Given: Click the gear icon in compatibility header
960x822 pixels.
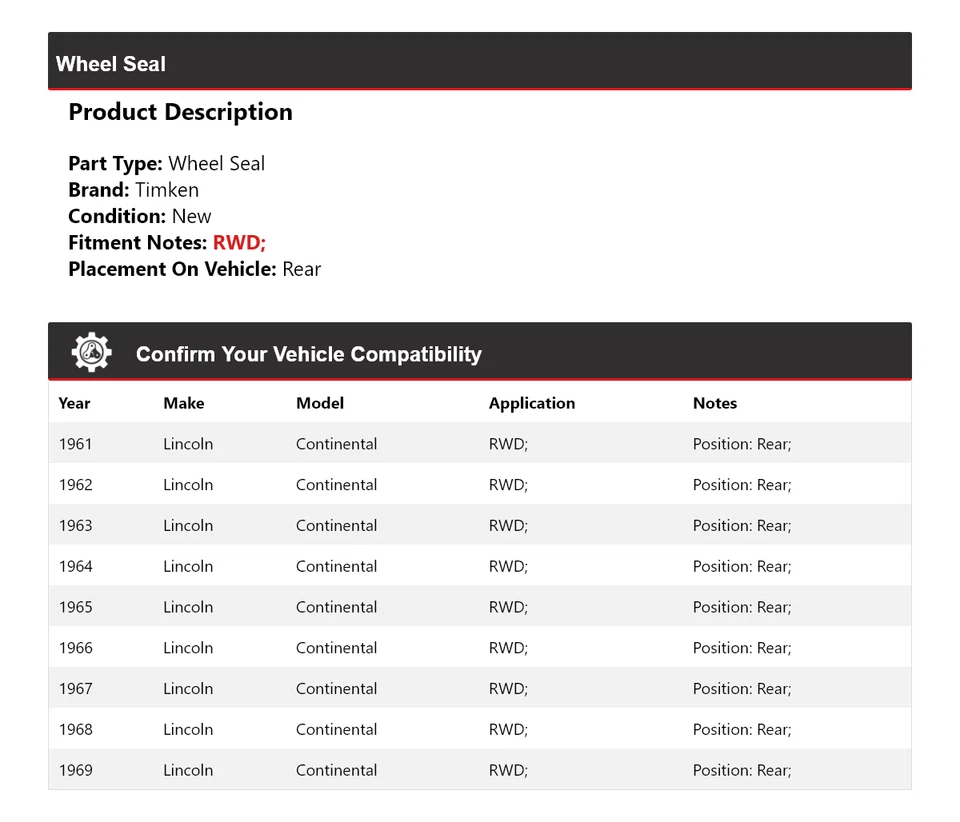Looking at the screenshot, I should [x=91, y=353].
